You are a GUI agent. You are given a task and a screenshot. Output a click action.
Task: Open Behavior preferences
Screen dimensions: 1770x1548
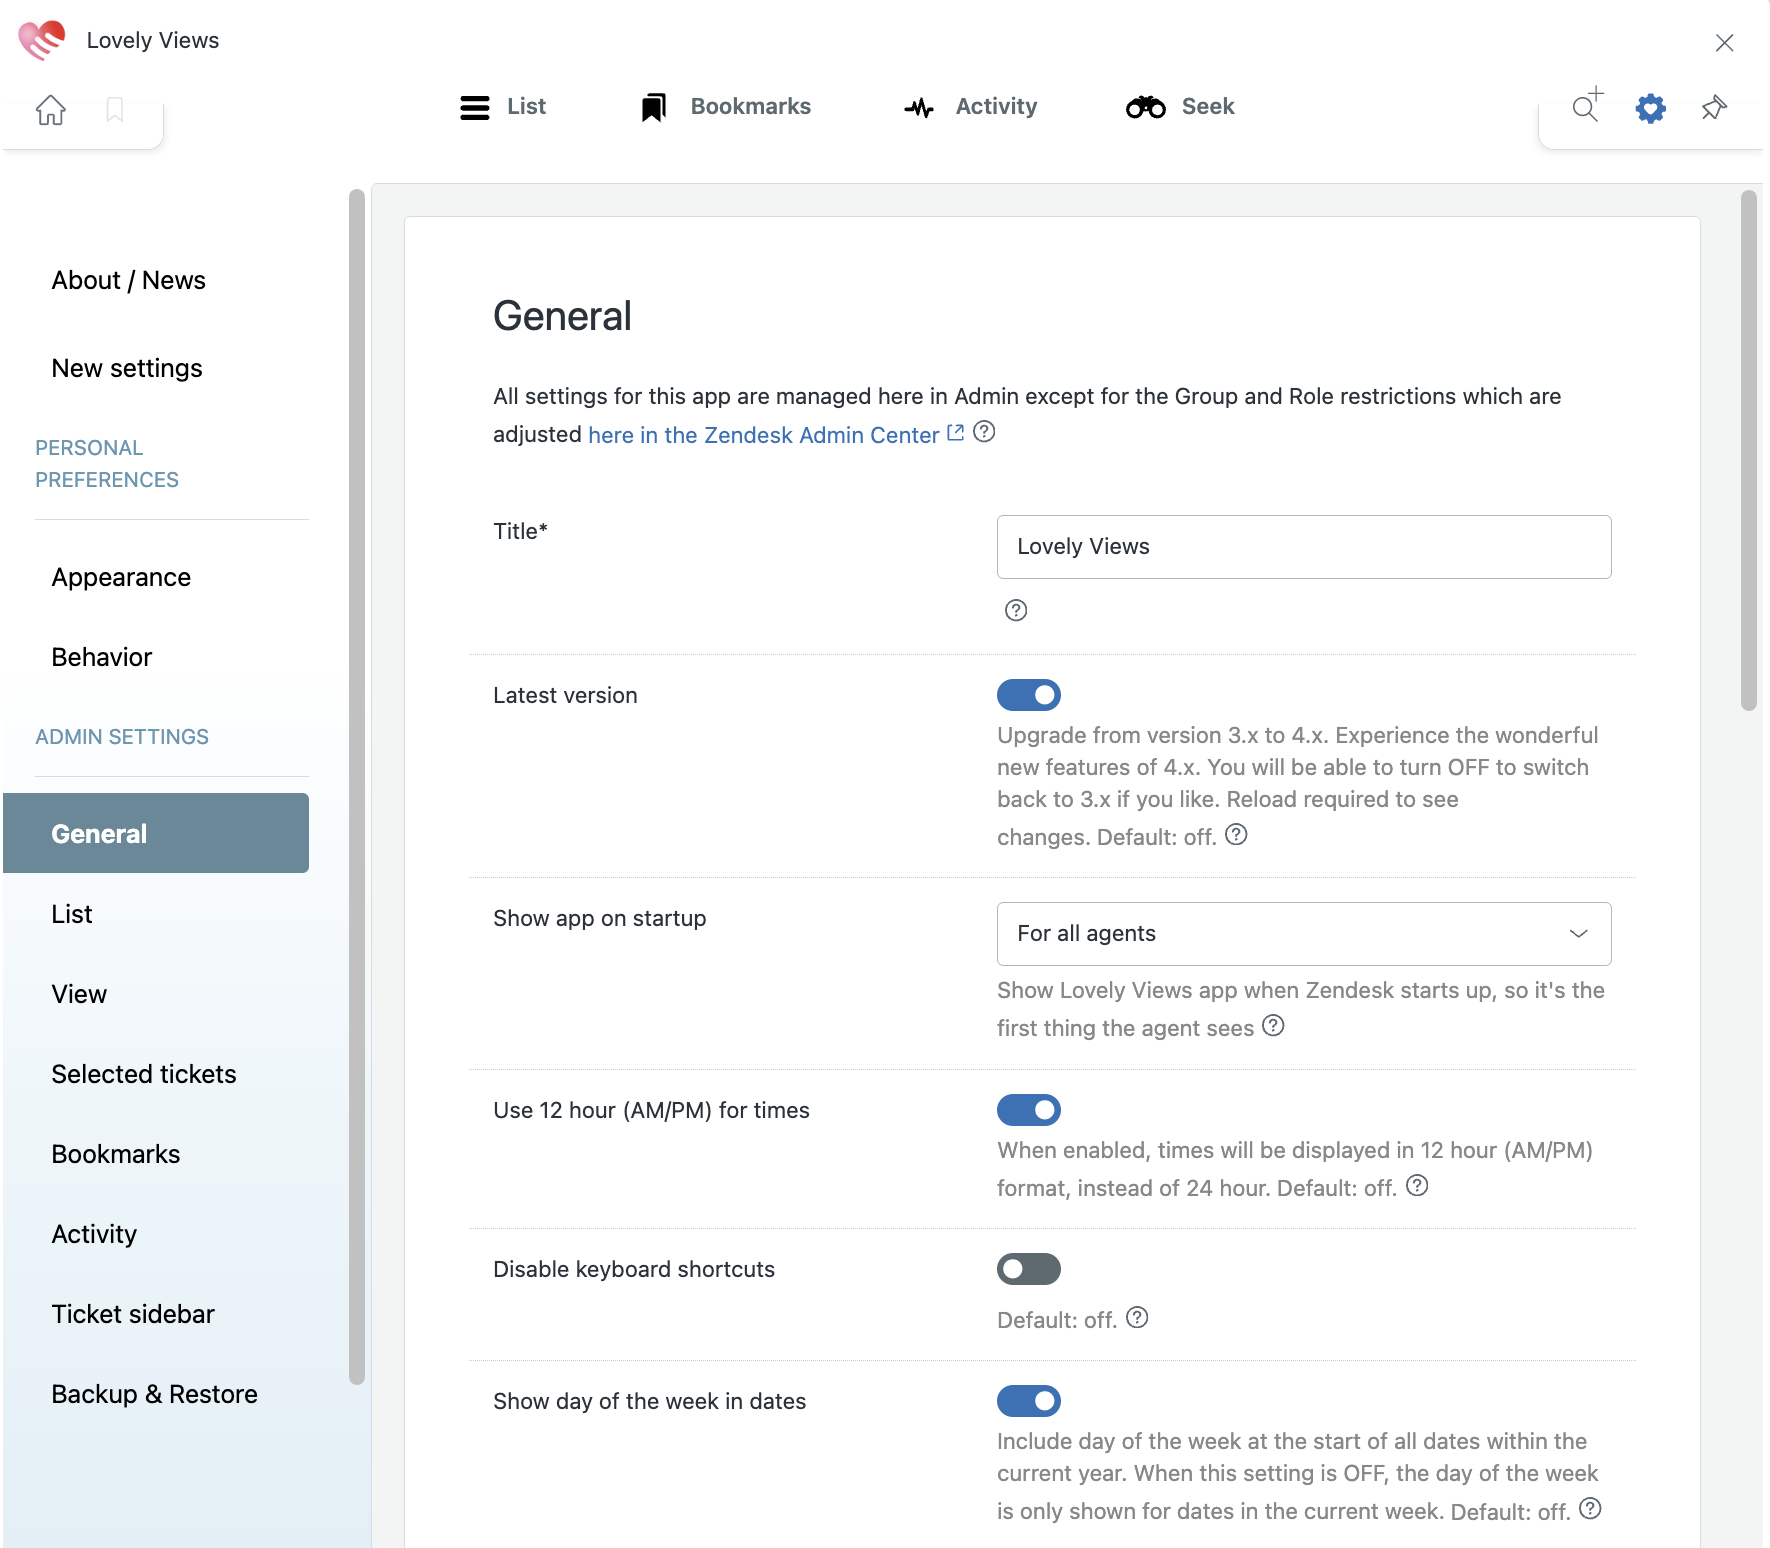[x=102, y=657]
